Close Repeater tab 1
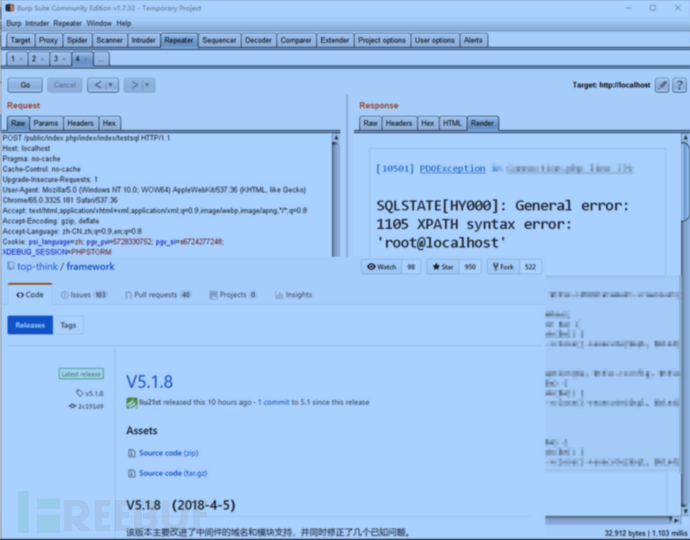The image size is (690, 540). 21,59
